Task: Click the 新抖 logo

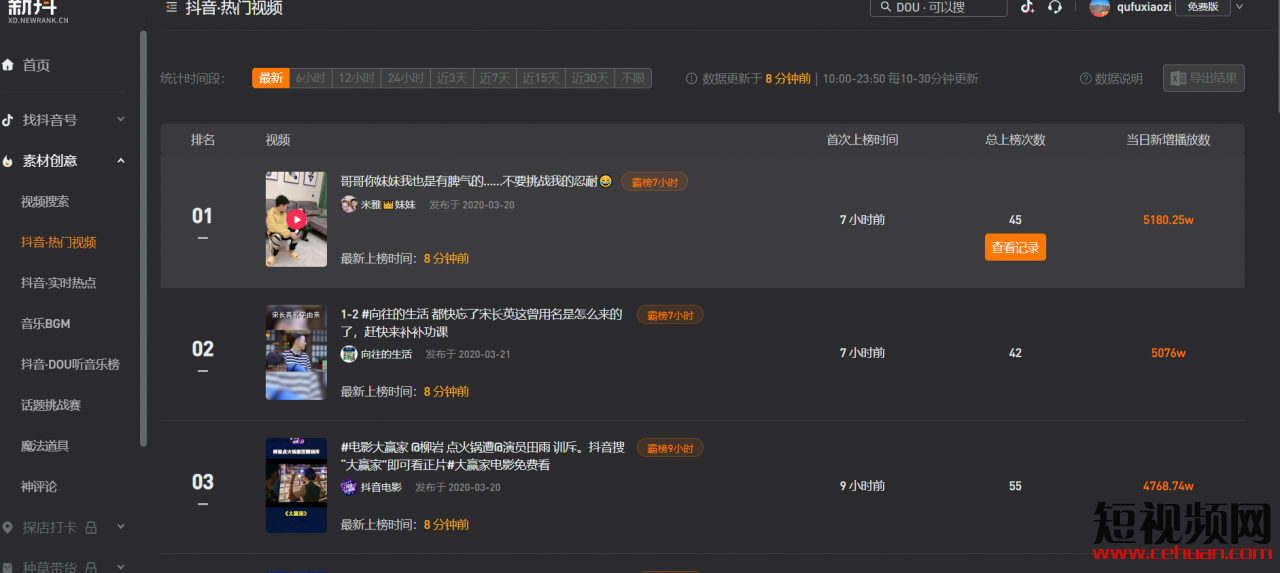Action: point(34,10)
